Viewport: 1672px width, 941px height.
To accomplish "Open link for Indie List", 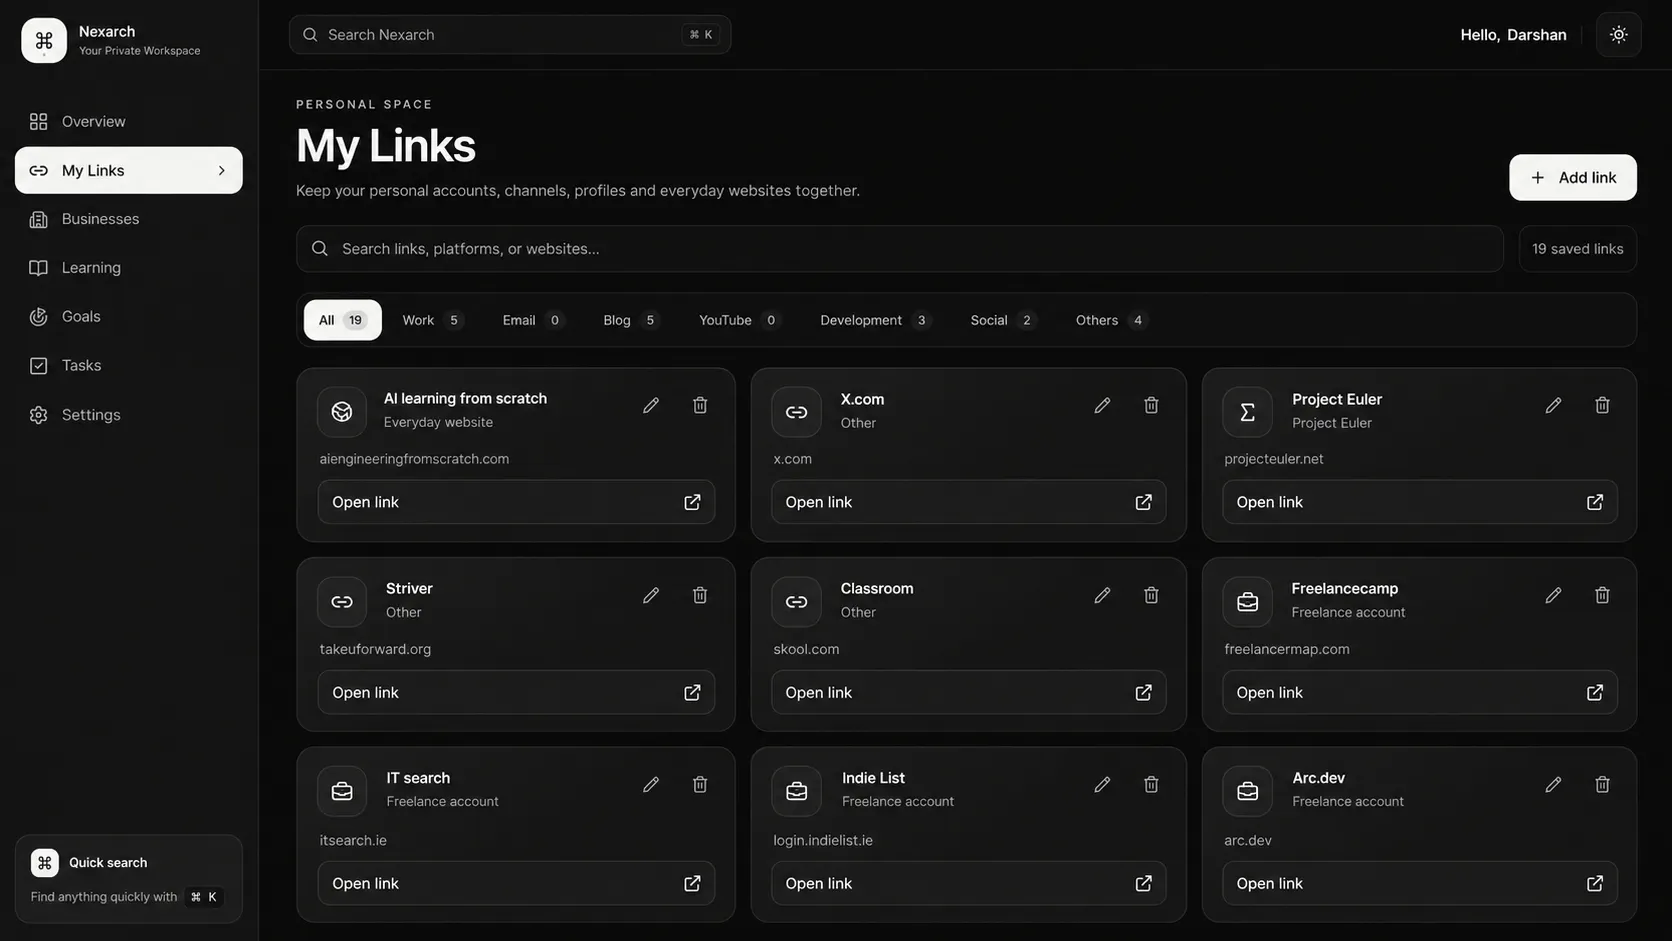I will 968,883.
